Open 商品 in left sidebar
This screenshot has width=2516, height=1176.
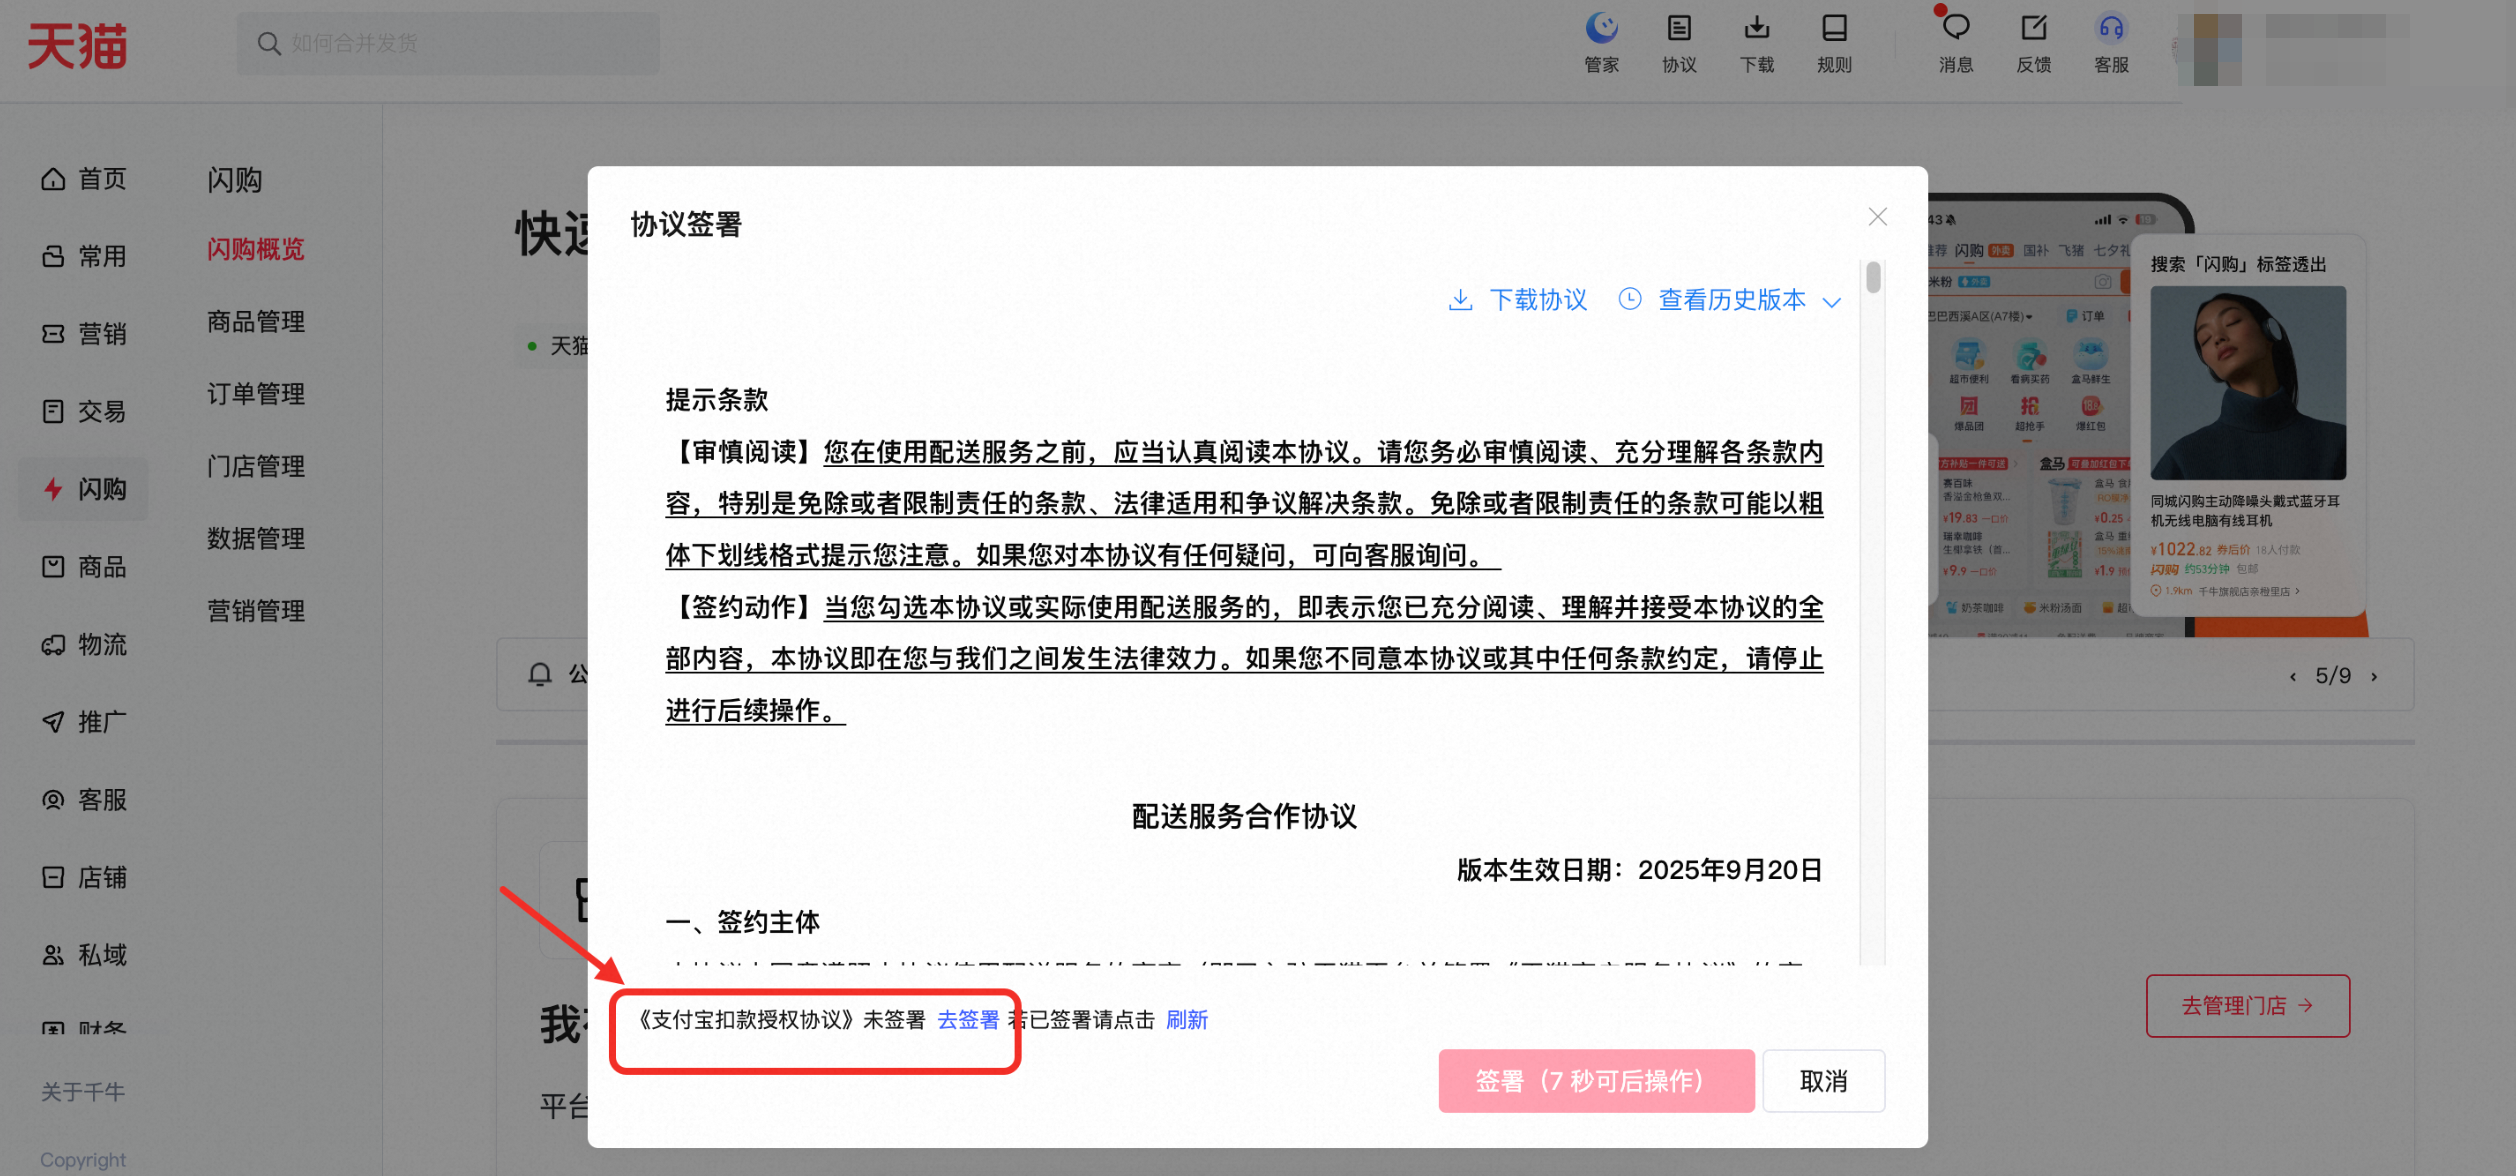tap(84, 567)
